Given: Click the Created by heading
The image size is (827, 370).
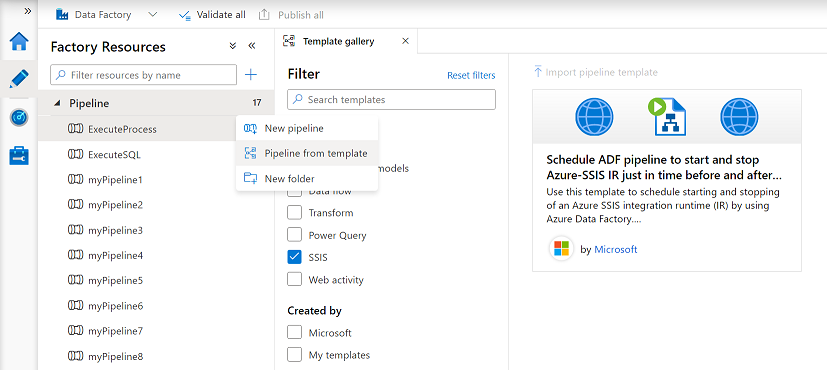Looking at the screenshot, I should click(314, 311).
